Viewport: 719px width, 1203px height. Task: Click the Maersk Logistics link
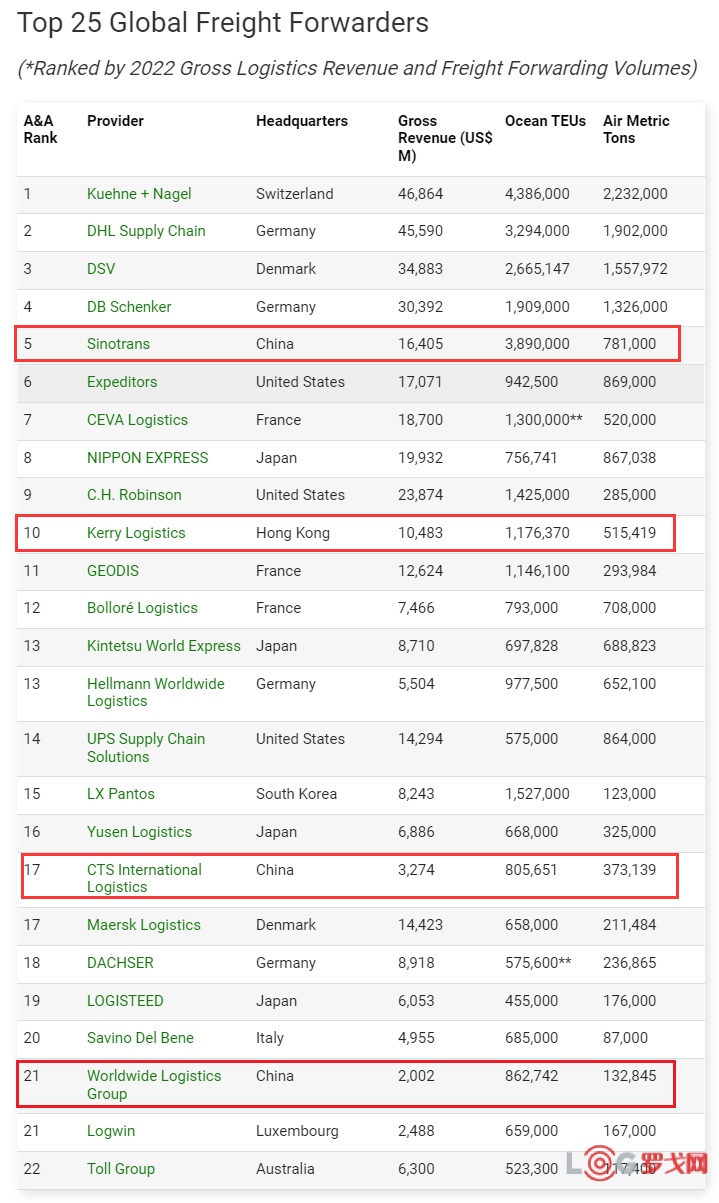point(144,925)
